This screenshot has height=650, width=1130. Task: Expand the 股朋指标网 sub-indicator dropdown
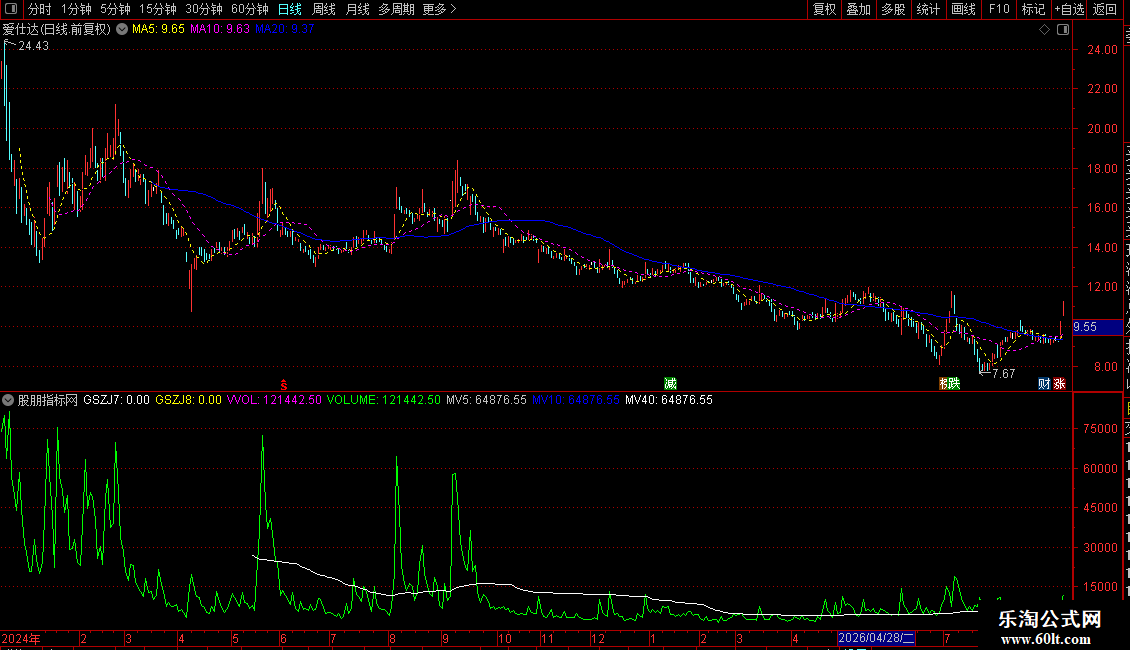(x=8, y=400)
